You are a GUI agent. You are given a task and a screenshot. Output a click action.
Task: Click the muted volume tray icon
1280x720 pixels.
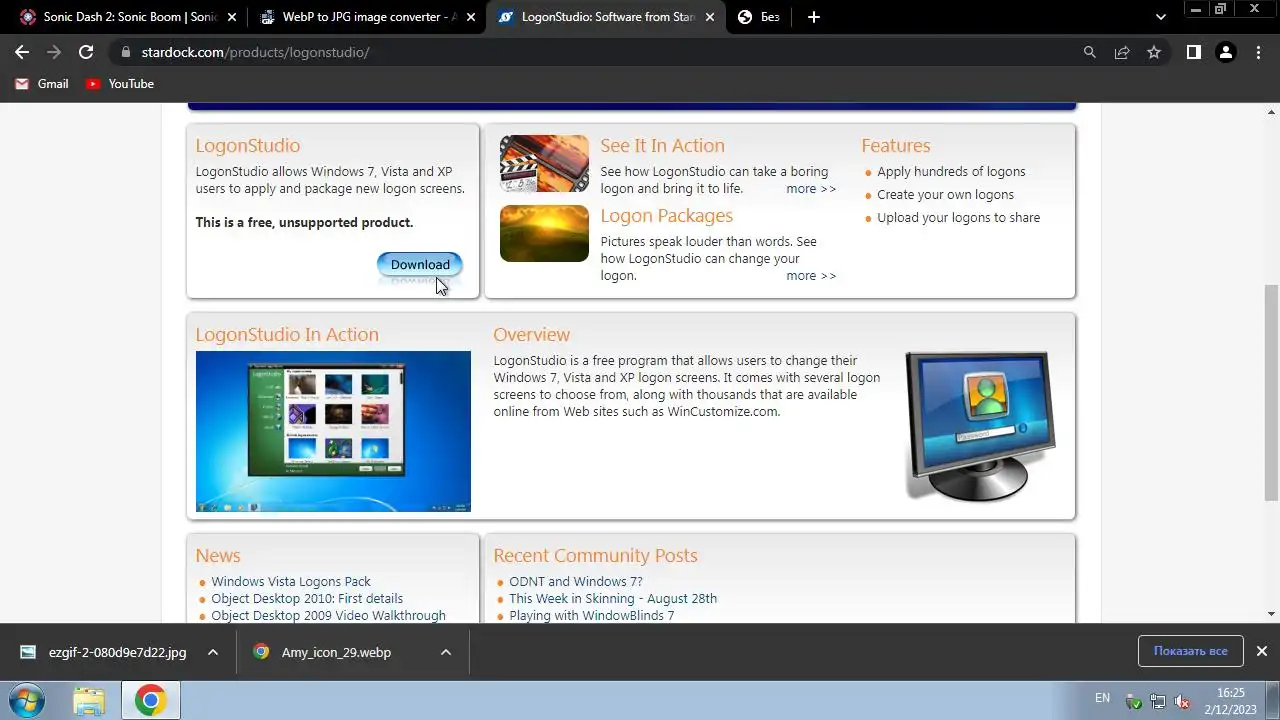point(1183,701)
